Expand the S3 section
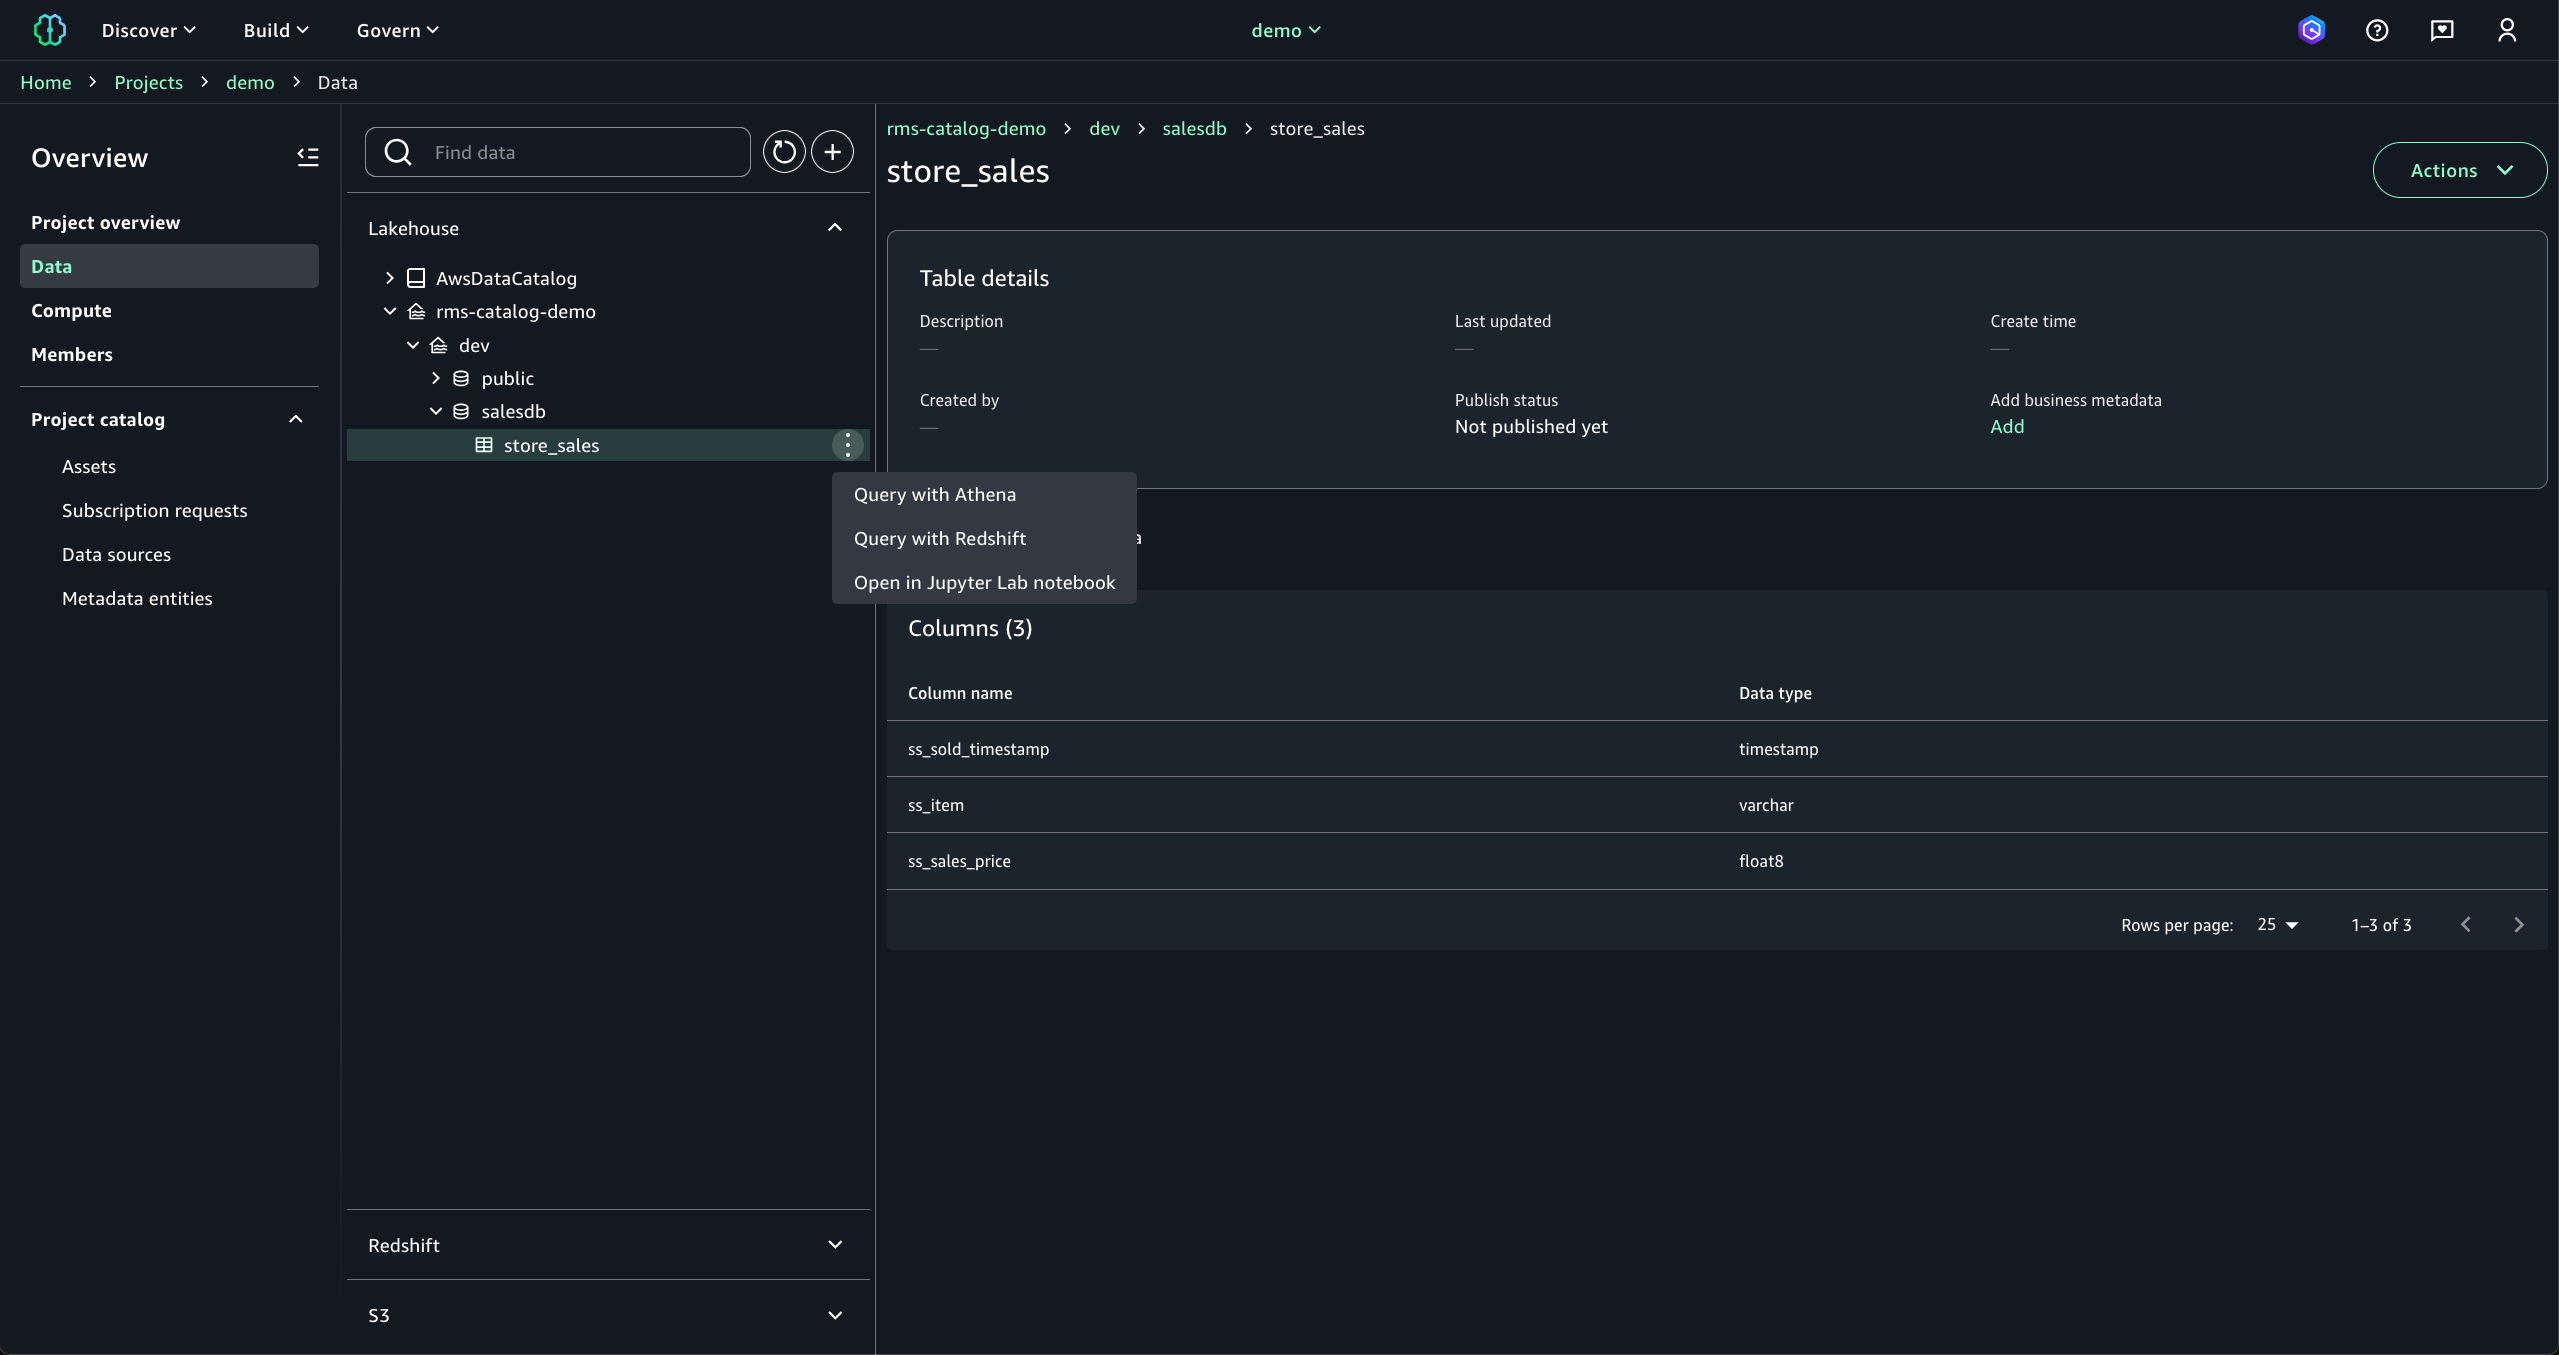2559x1355 pixels. [835, 1315]
